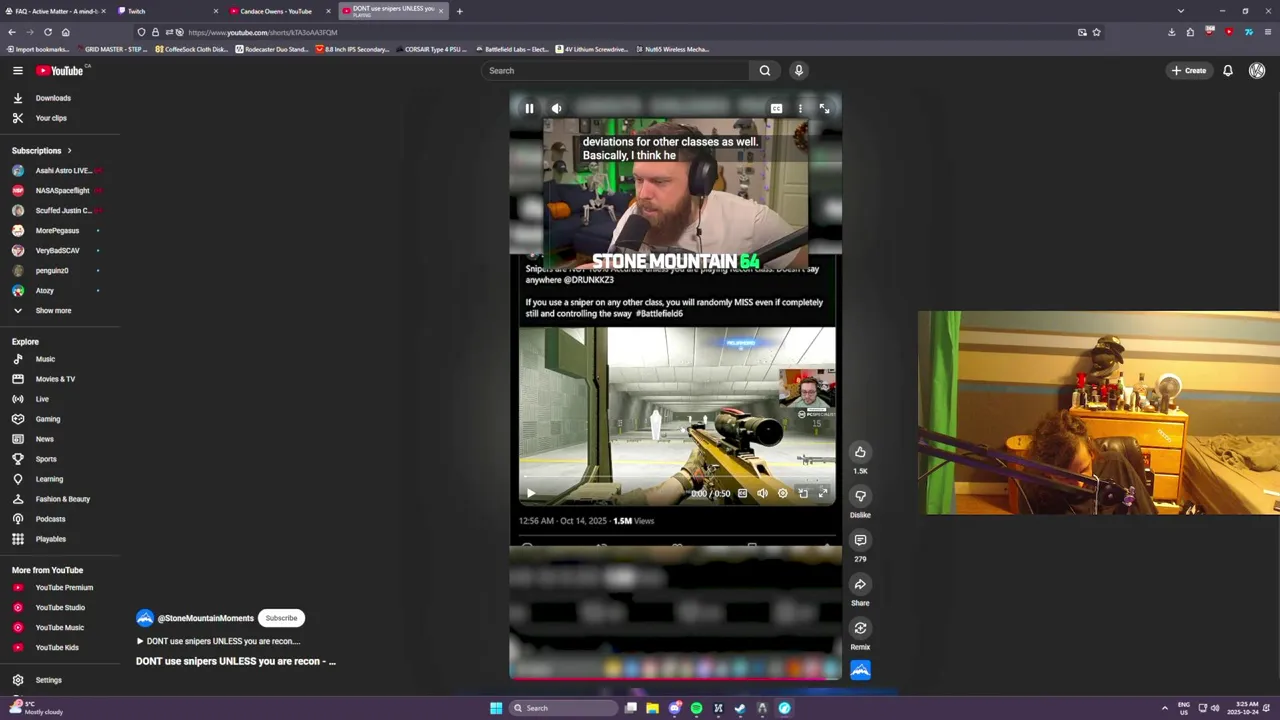
Task: Open Firefox application menu
Action: 1267,32
